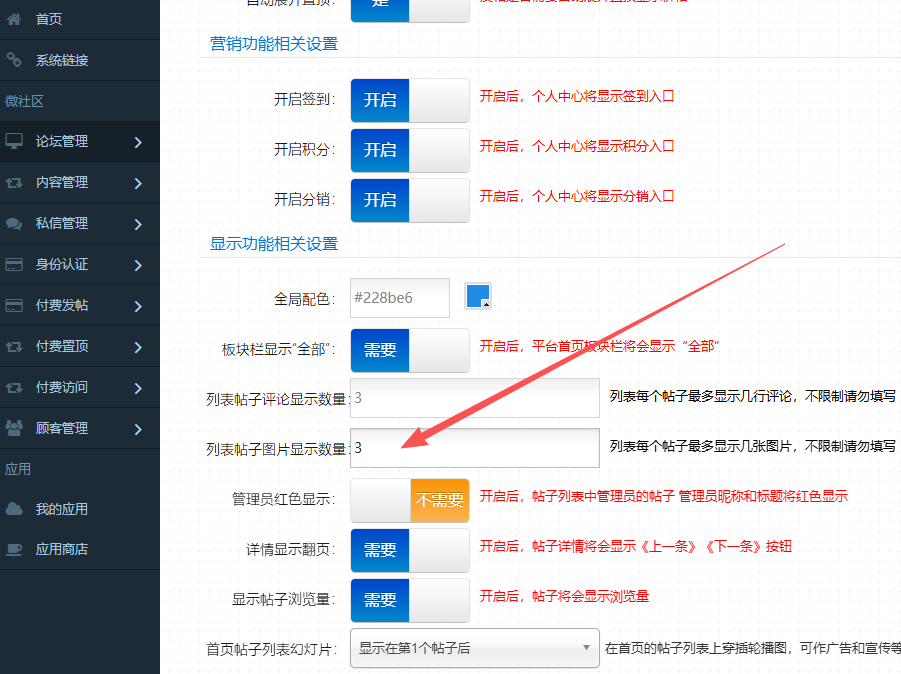Viewport: 901px width, 674px height.
Task: Expand the 内容管理 chevron arrow
Action: pyautogui.click(x=138, y=183)
